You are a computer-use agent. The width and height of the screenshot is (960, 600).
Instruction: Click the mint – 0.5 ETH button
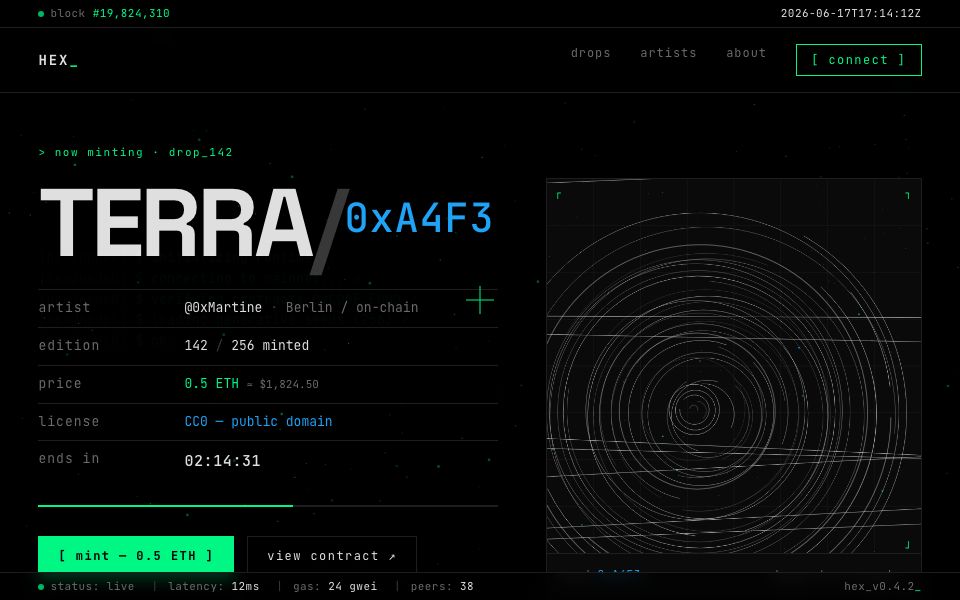pos(136,555)
